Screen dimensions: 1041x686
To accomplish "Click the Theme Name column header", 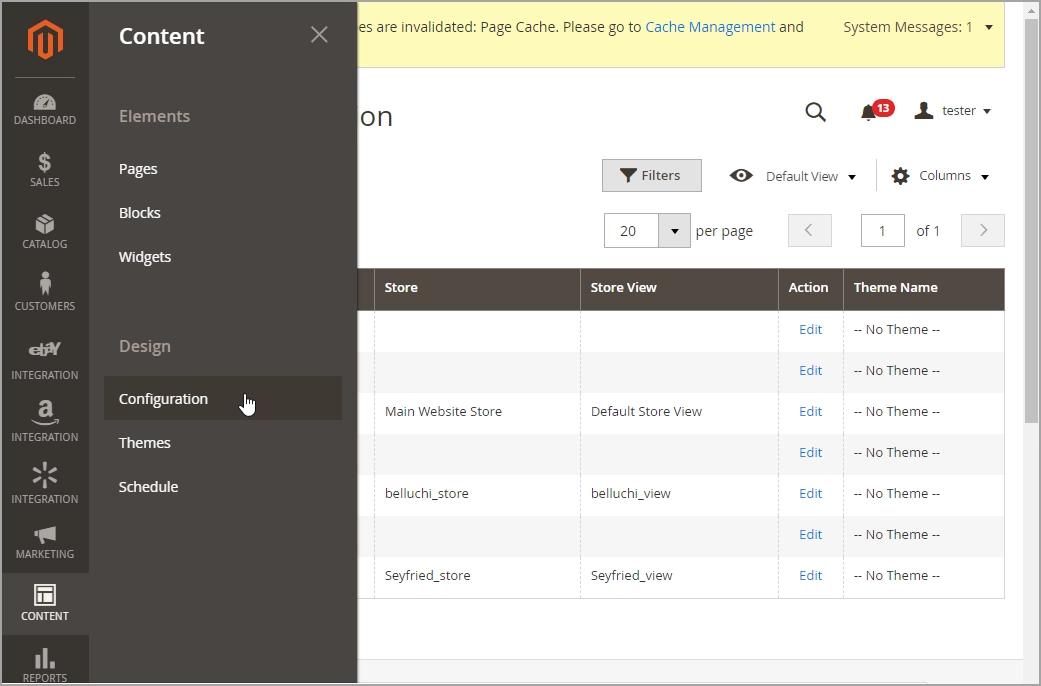I will [x=923, y=288].
